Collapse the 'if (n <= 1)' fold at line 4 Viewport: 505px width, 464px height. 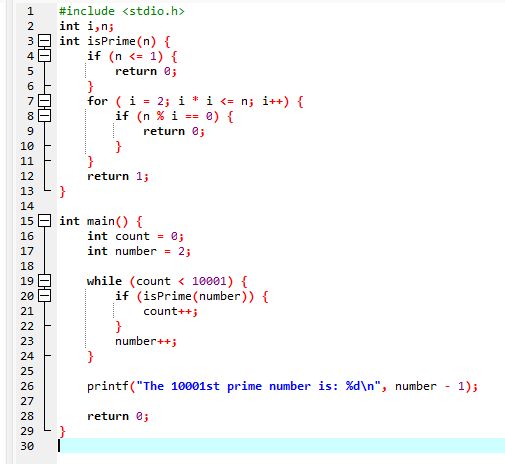tap(44, 56)
